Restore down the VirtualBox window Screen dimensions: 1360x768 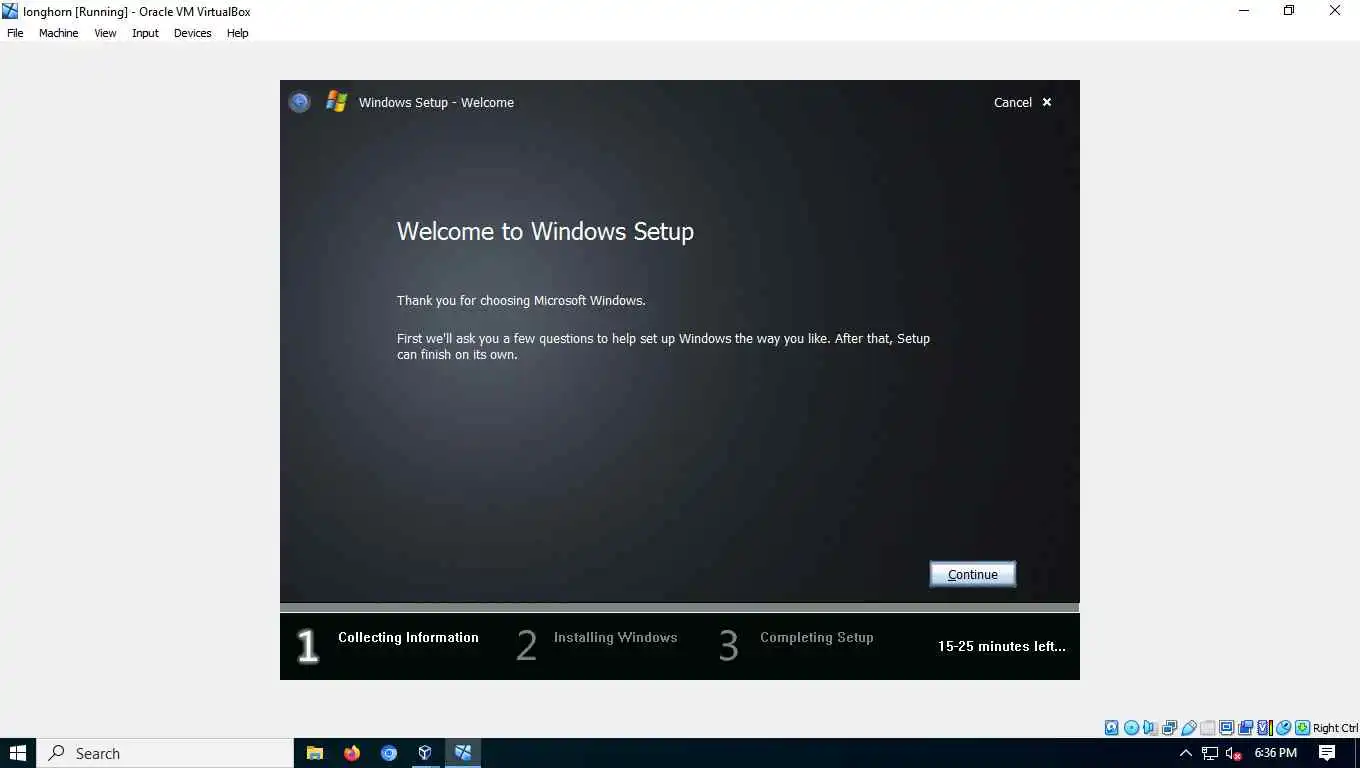point(1289,11)
